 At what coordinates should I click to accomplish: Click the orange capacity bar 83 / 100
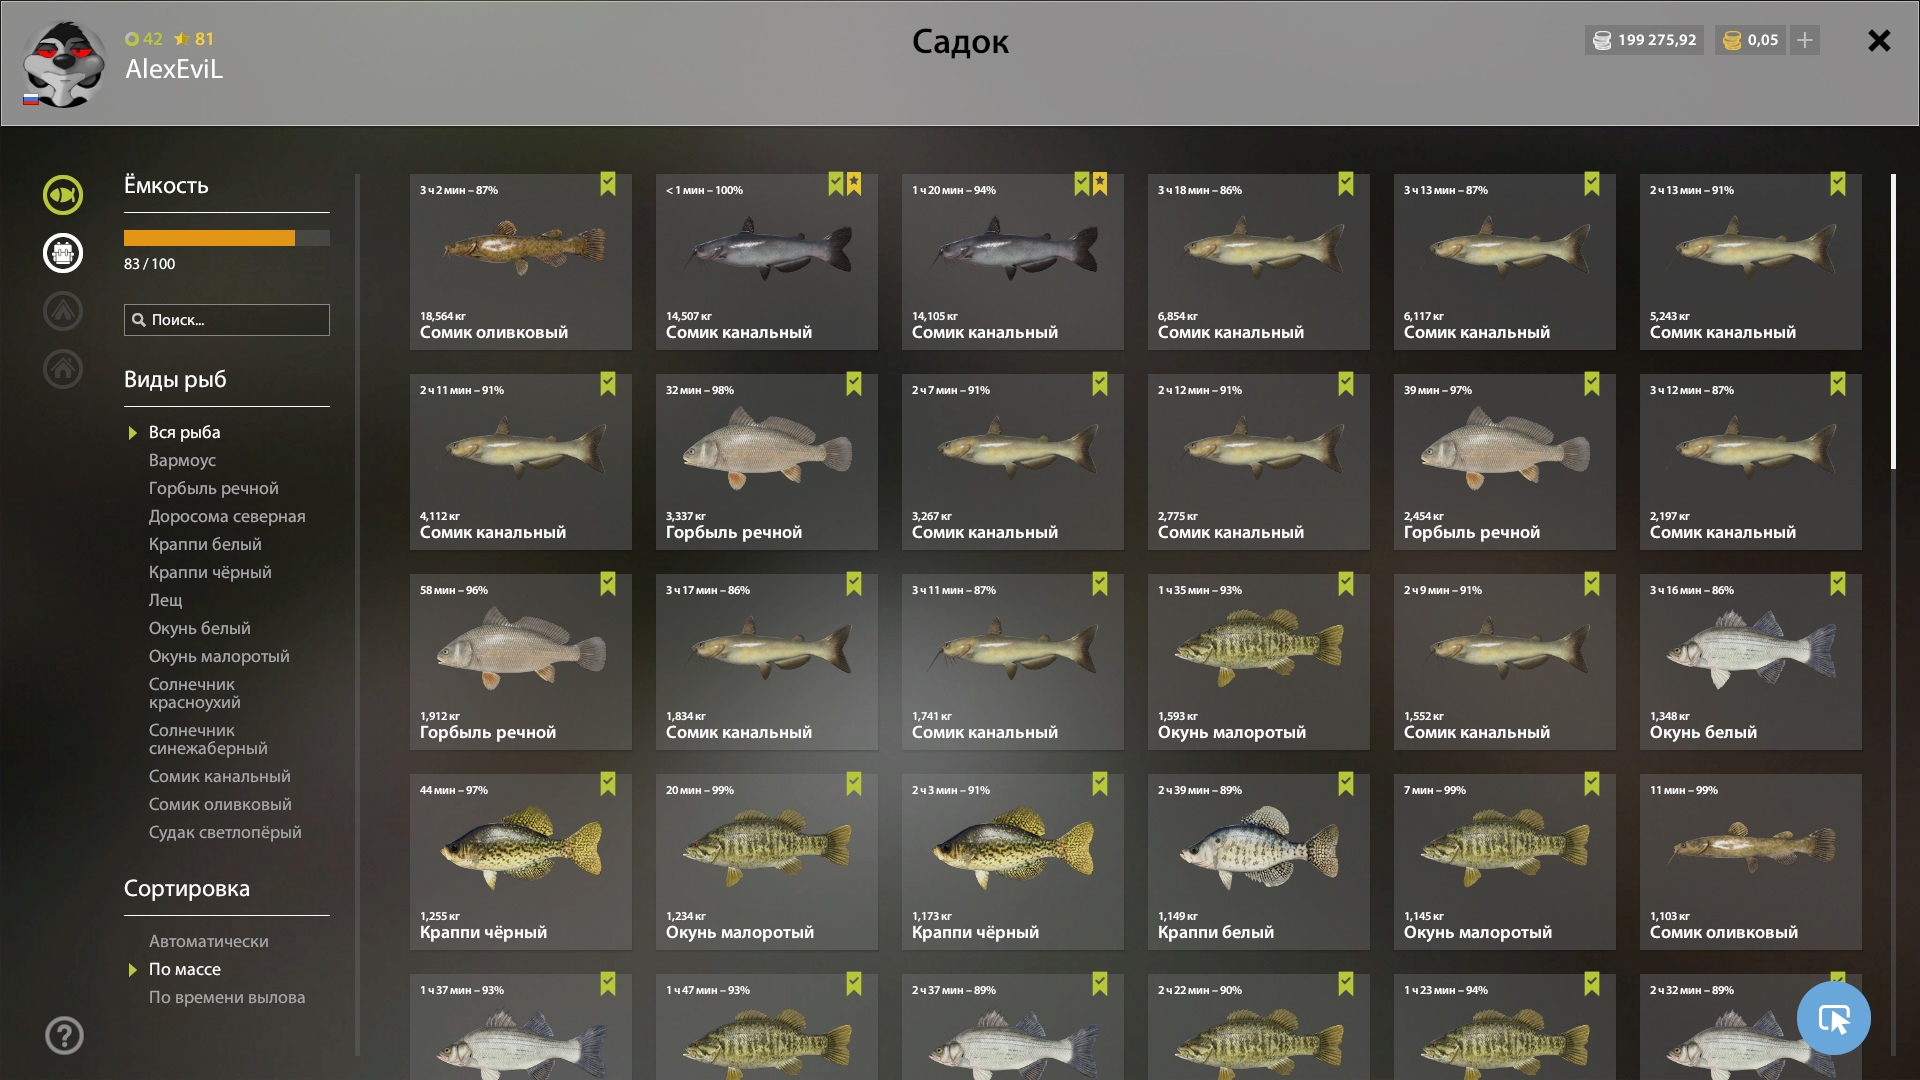[x=227, y=238]
